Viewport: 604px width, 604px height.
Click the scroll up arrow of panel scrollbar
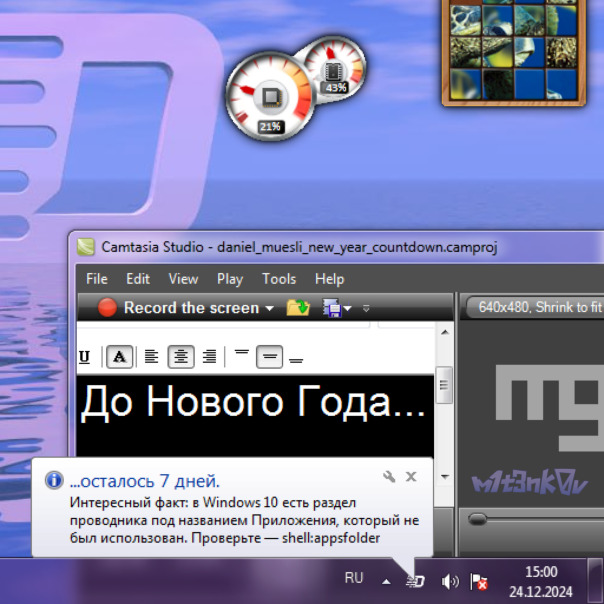tap(445, 332)
